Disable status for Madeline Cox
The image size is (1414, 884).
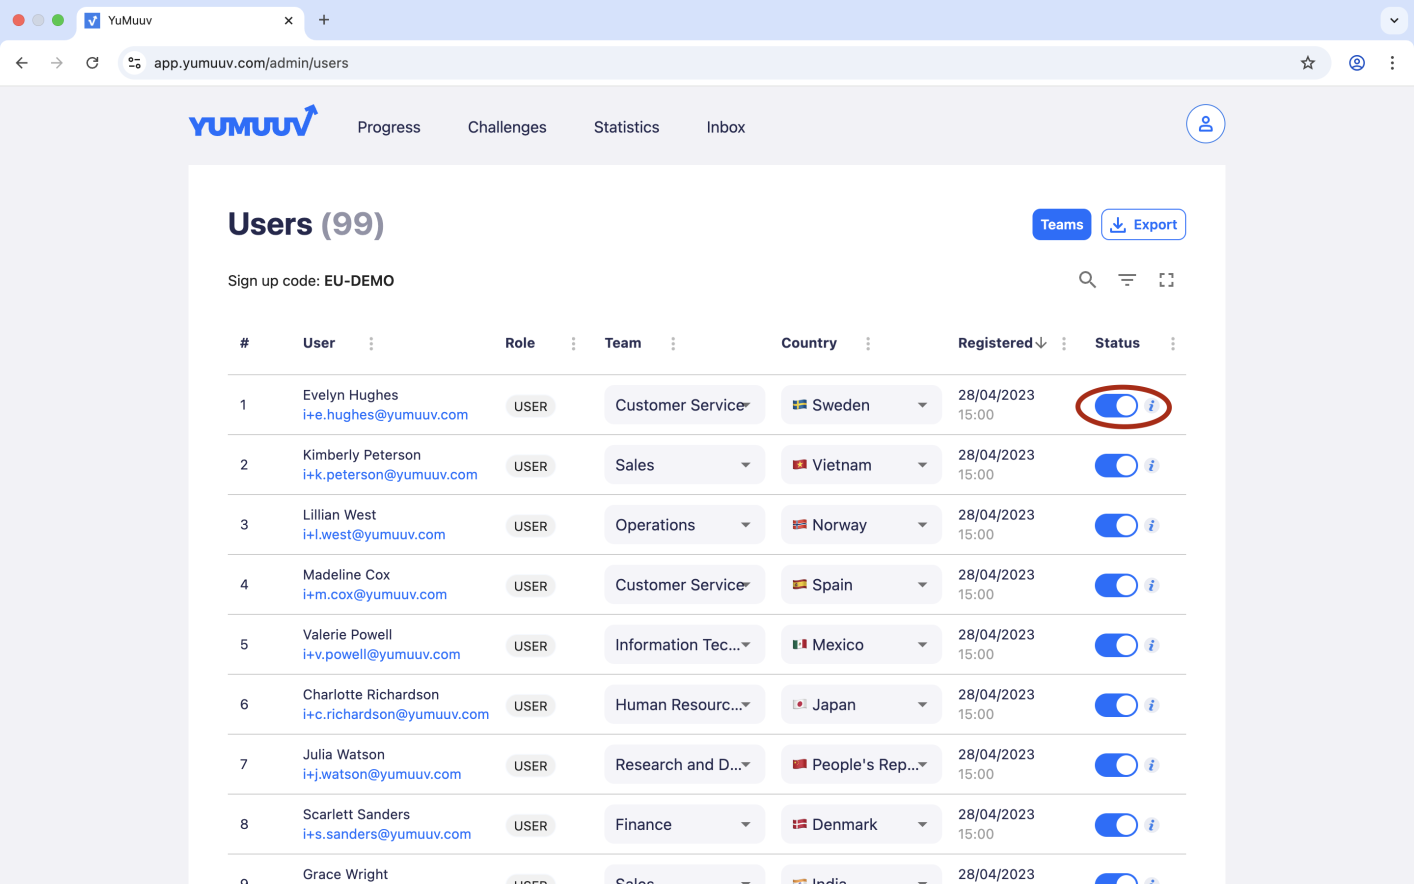(1116, 586)
